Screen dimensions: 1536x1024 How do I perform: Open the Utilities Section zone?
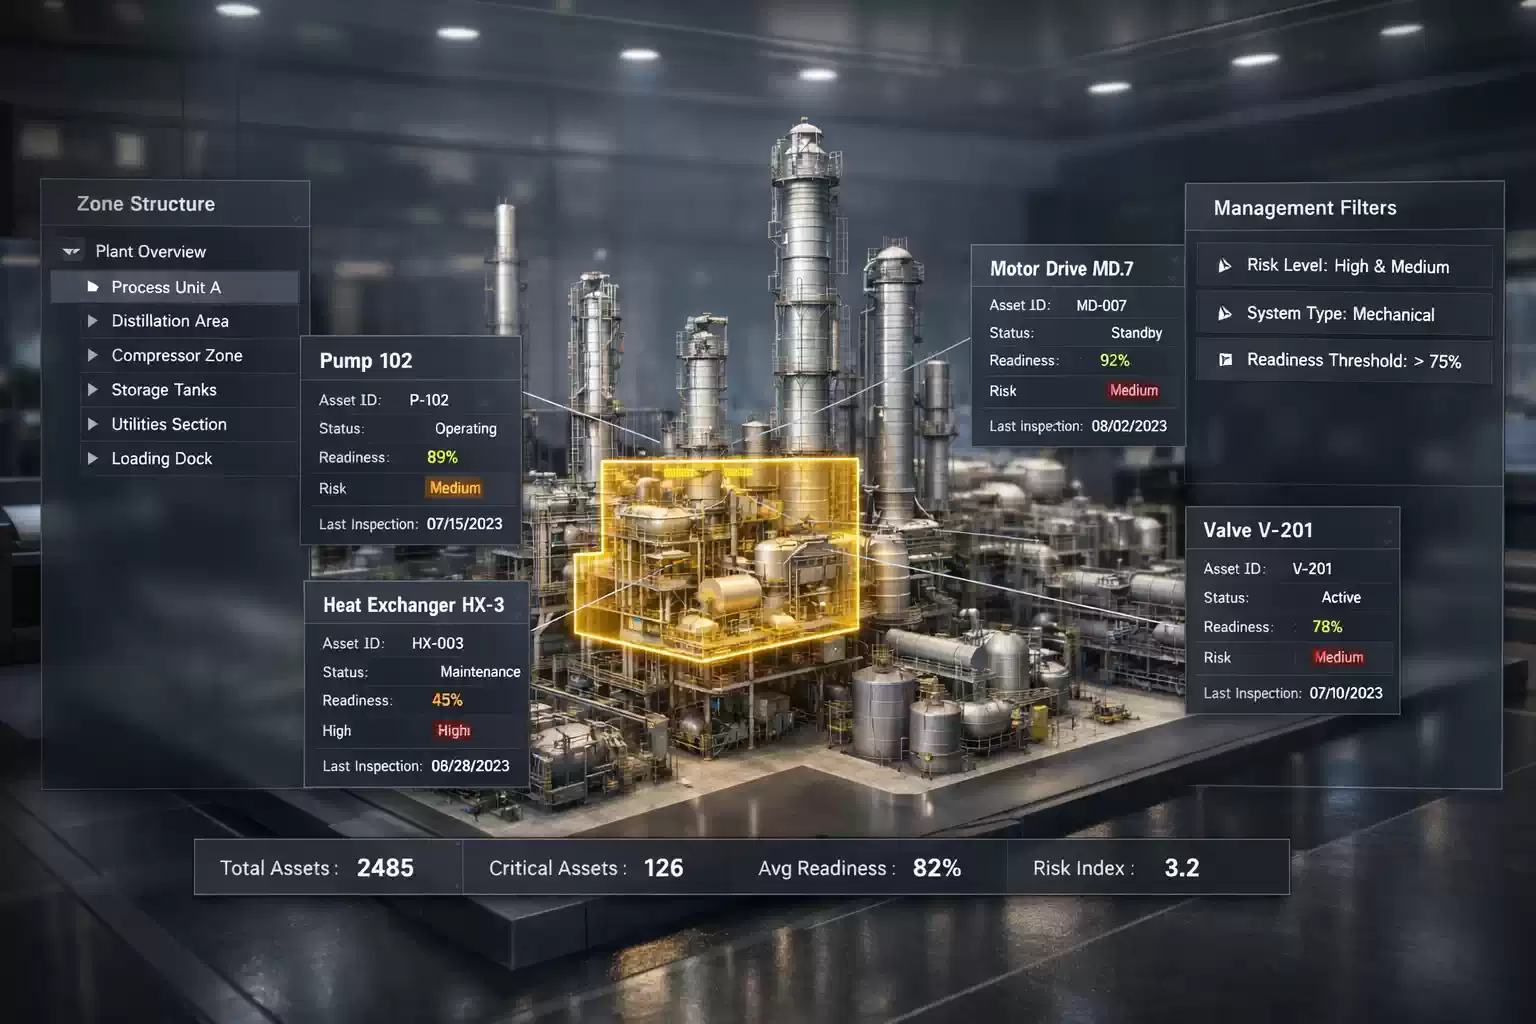(x=168, y=424)
